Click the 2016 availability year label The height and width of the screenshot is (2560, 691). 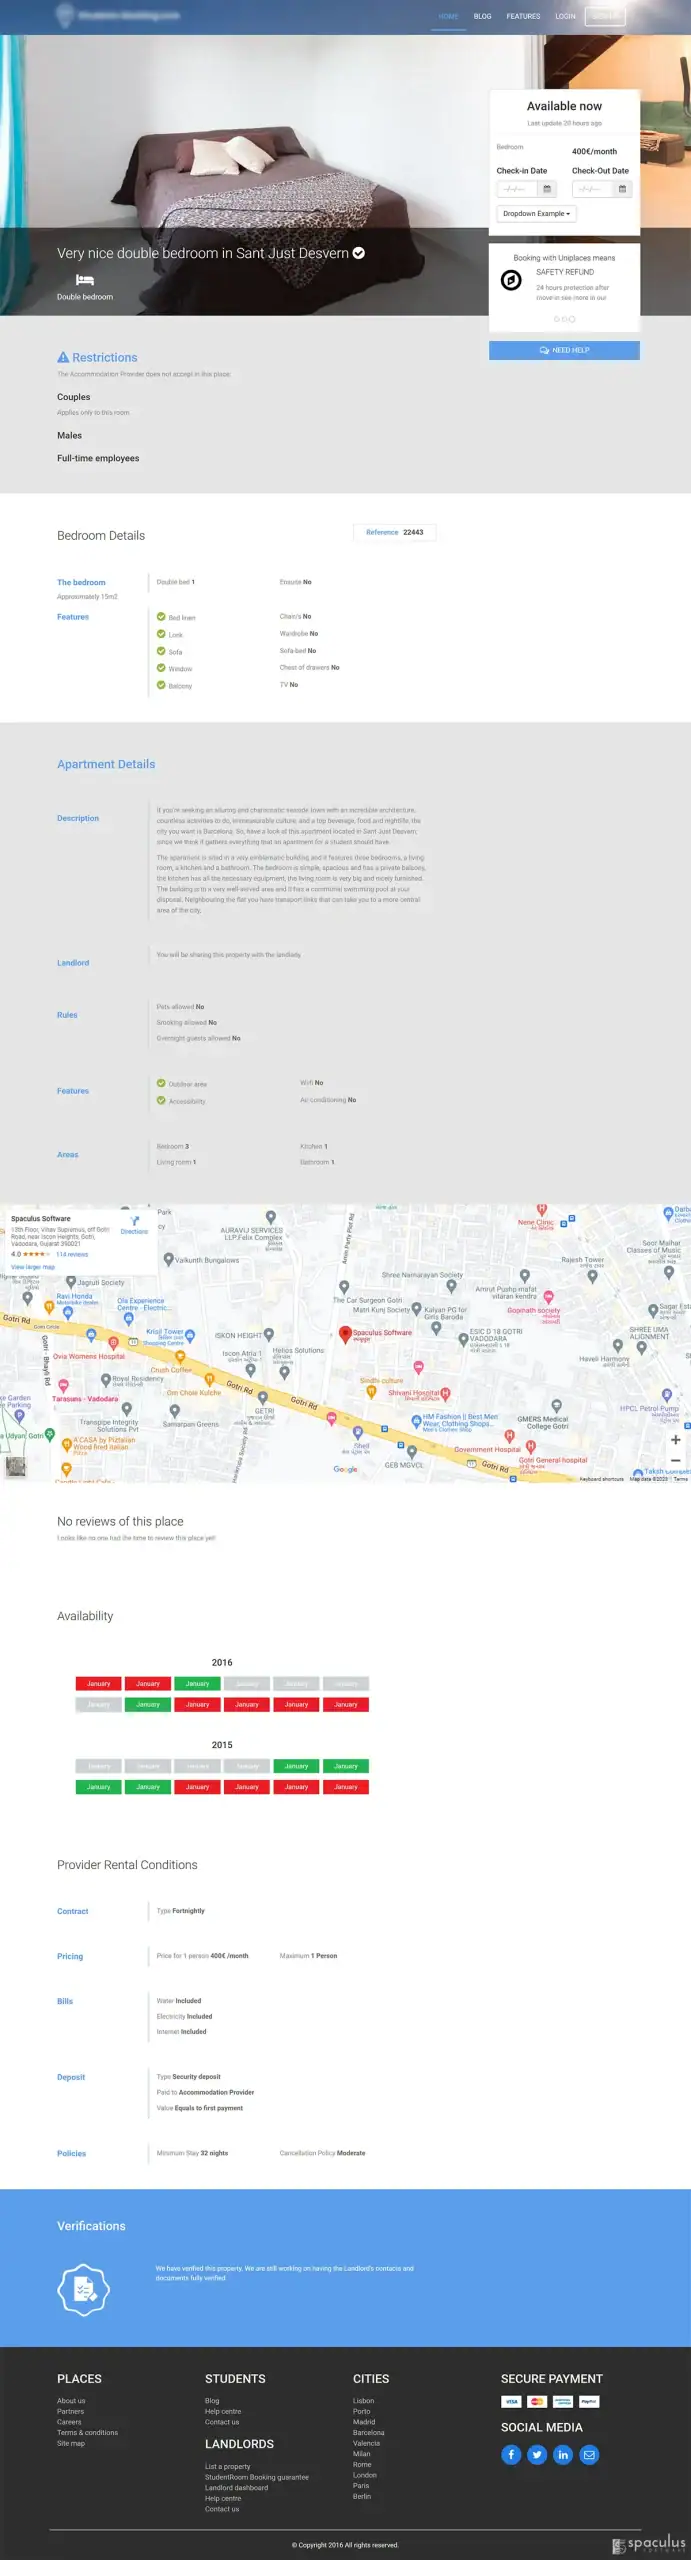(x=222, y=1662)
